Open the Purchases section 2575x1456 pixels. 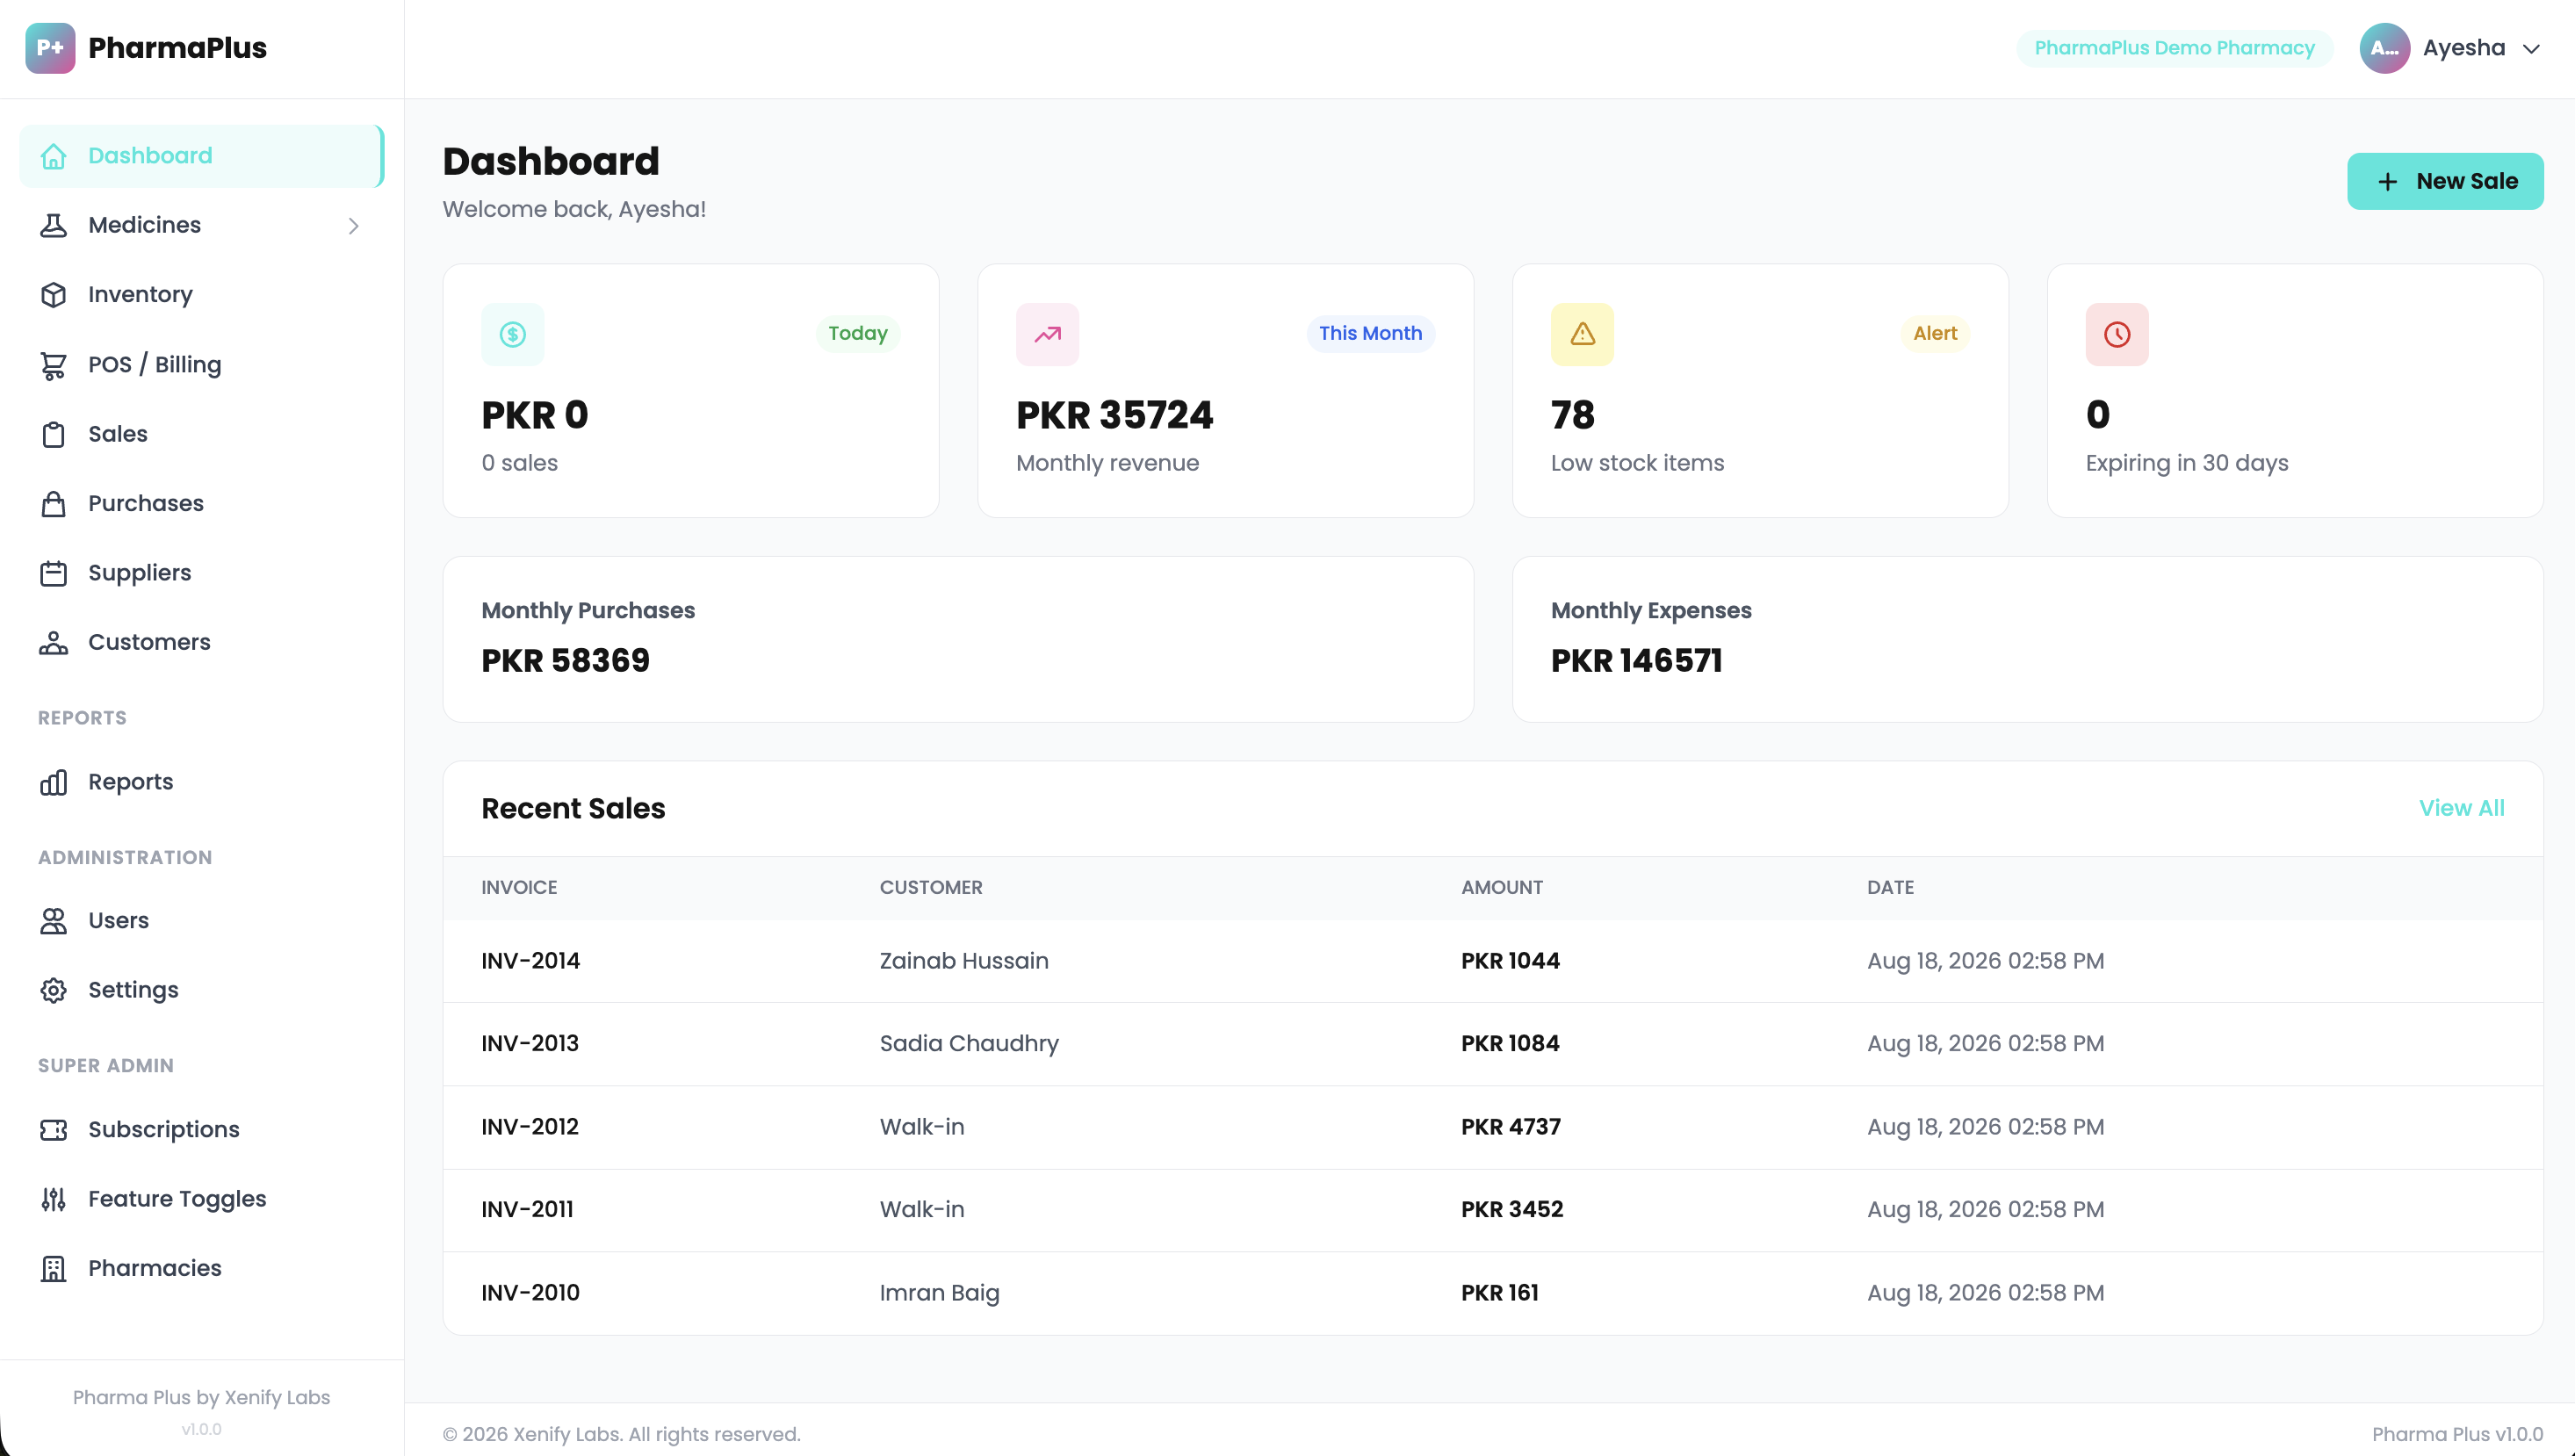pos(202,504)
